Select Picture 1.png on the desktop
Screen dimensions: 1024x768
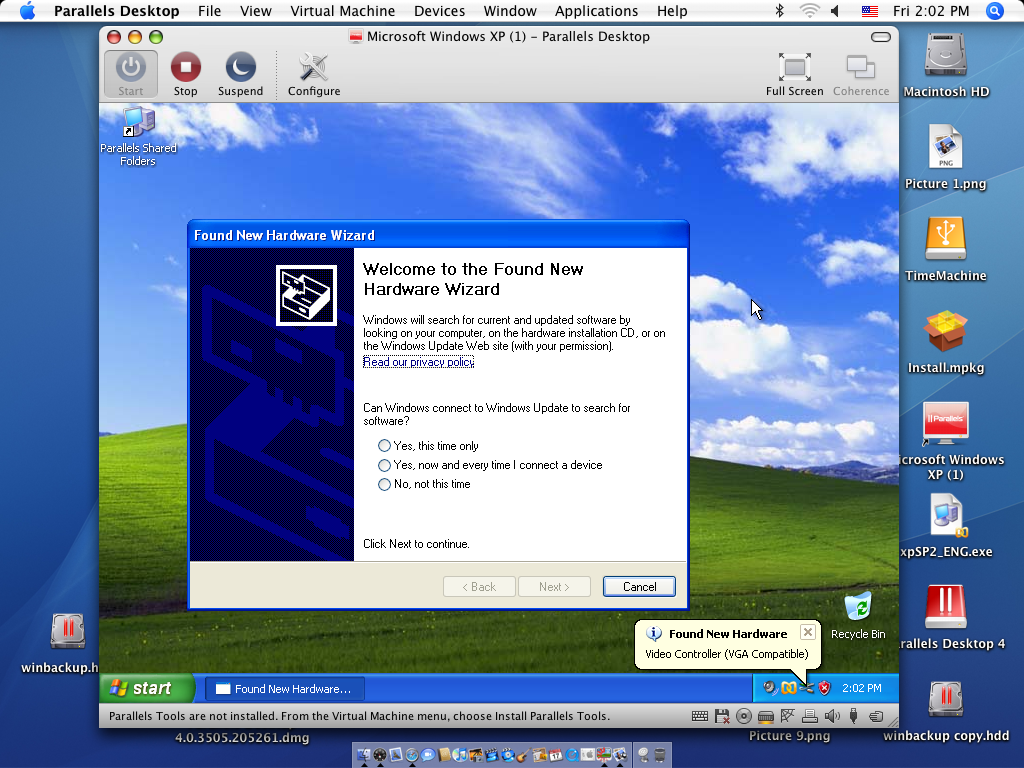coord(946,157)
